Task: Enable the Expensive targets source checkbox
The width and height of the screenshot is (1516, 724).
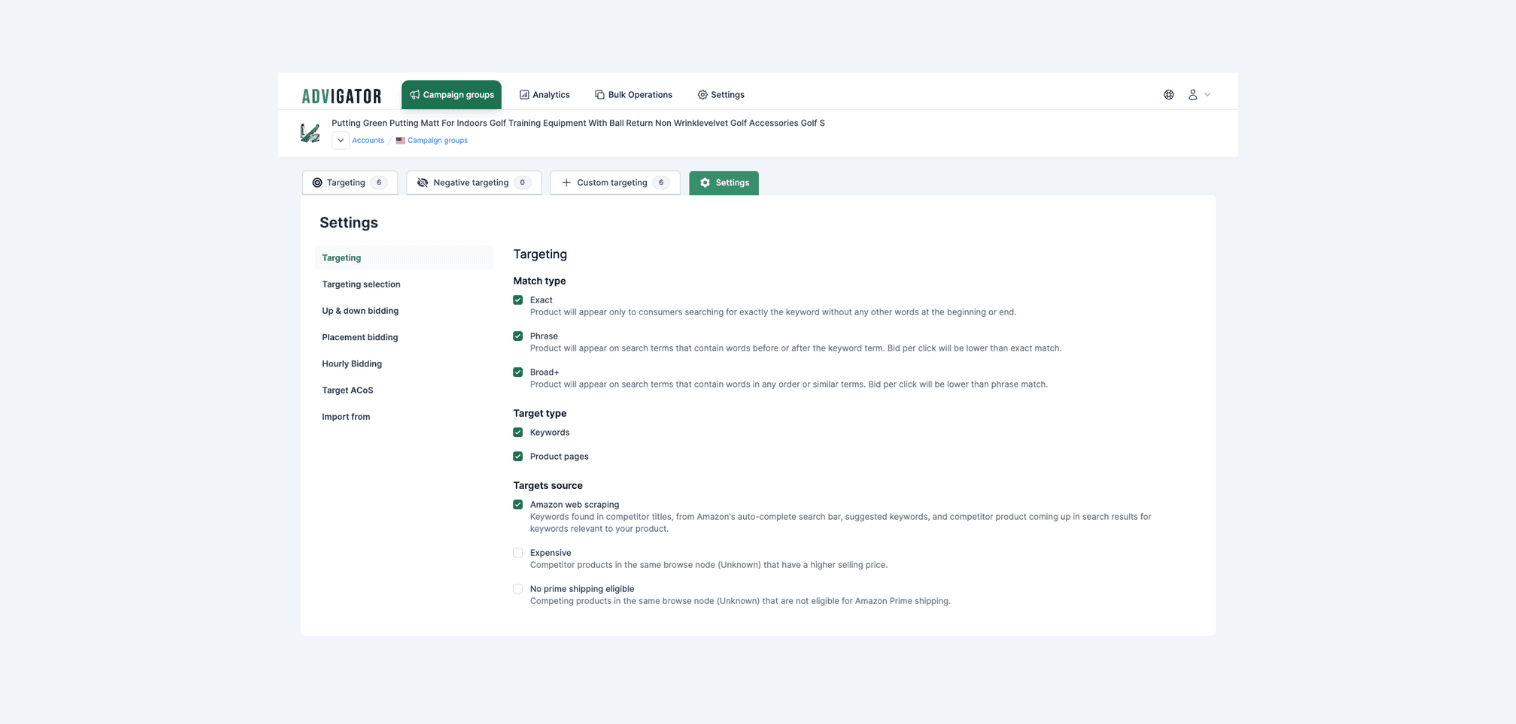Action: tap(518, 553)
